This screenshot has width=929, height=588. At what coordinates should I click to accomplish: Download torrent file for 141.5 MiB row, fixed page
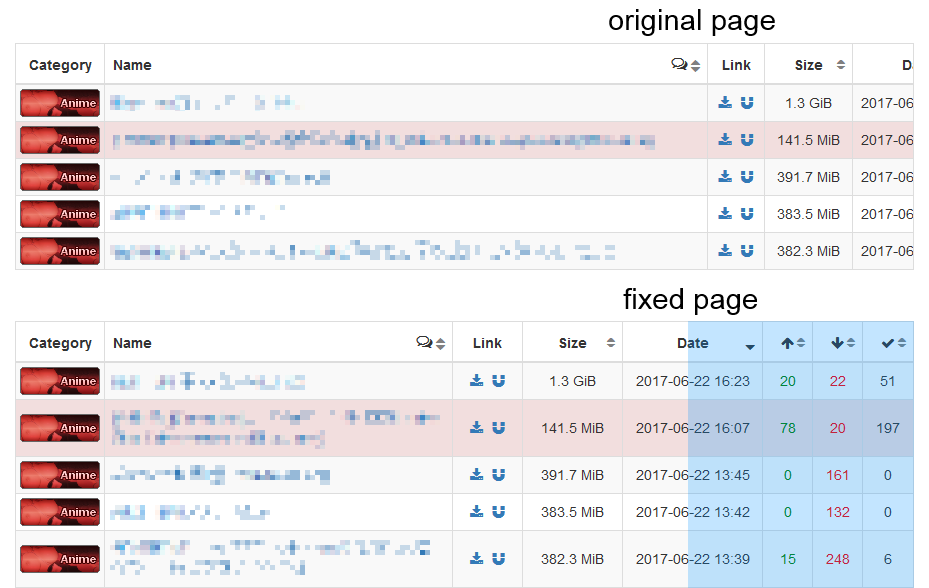[476, 427]
